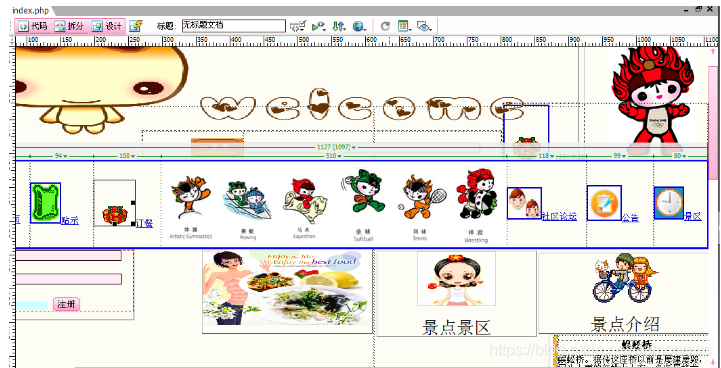Open the 99 column width dropdown
Screen dimensions: 721x368
[619, 156]
